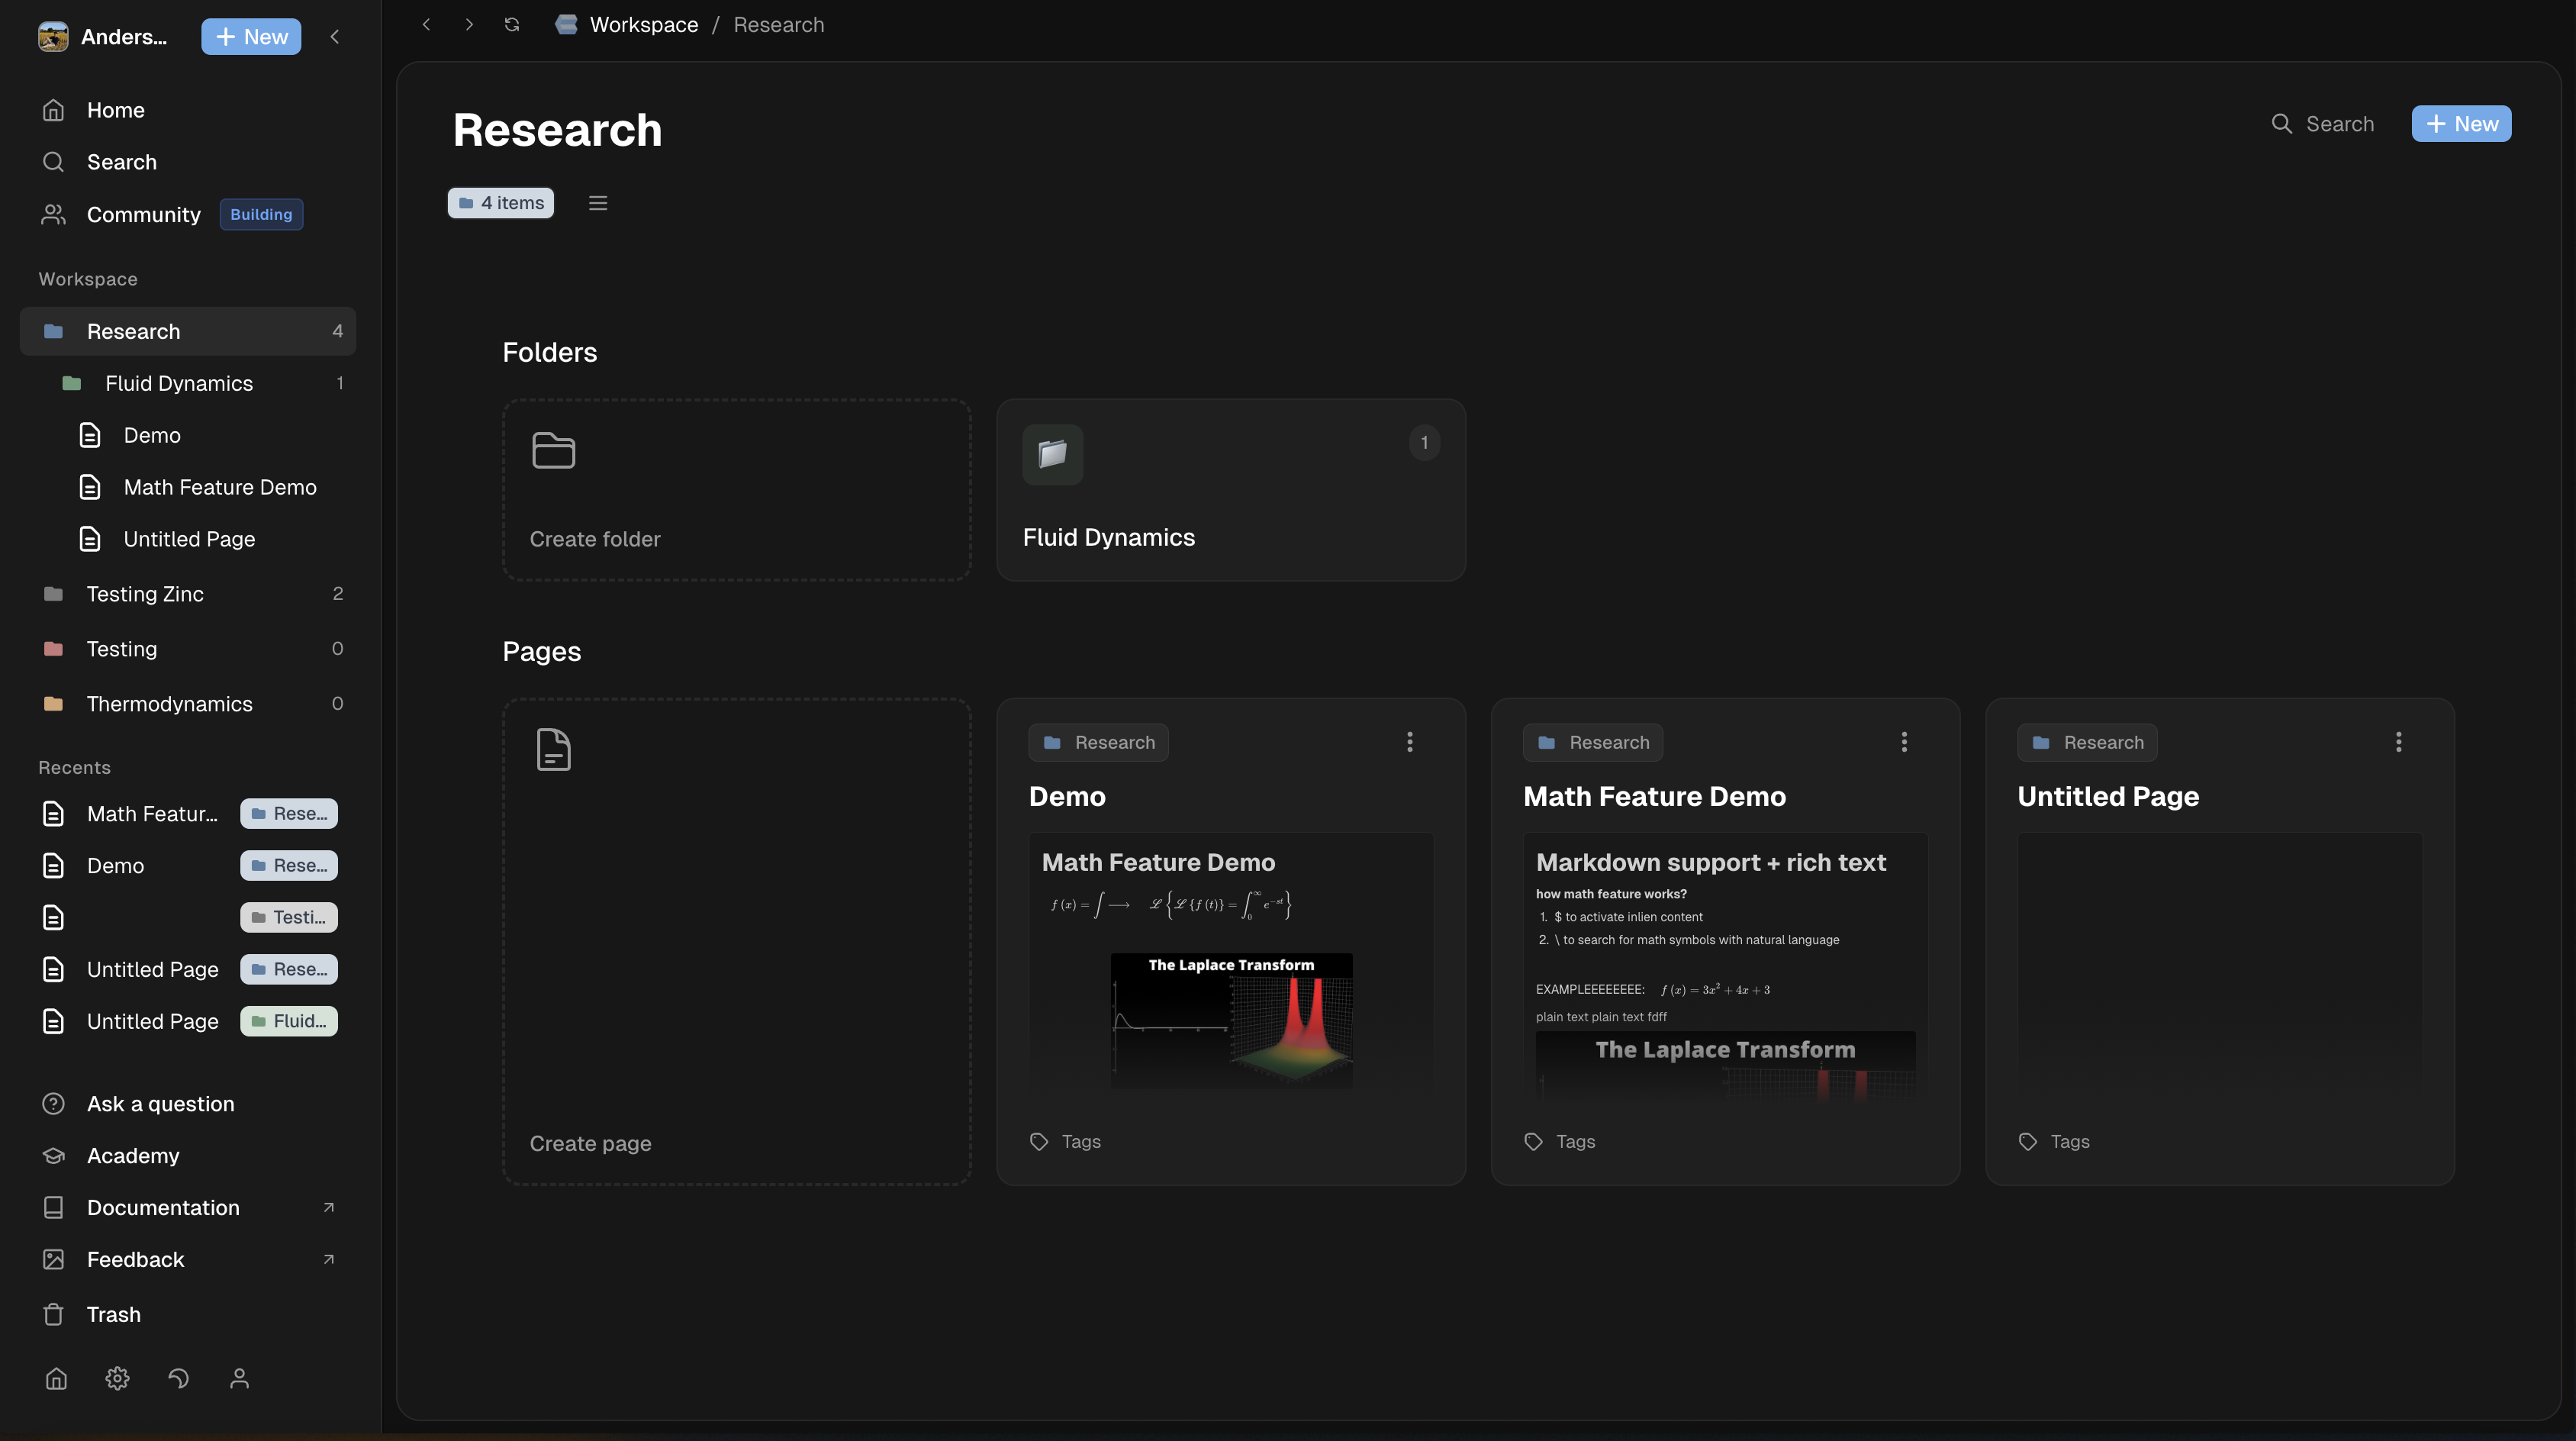Open the Fluid Dynamics folder card

point(1230,490)
